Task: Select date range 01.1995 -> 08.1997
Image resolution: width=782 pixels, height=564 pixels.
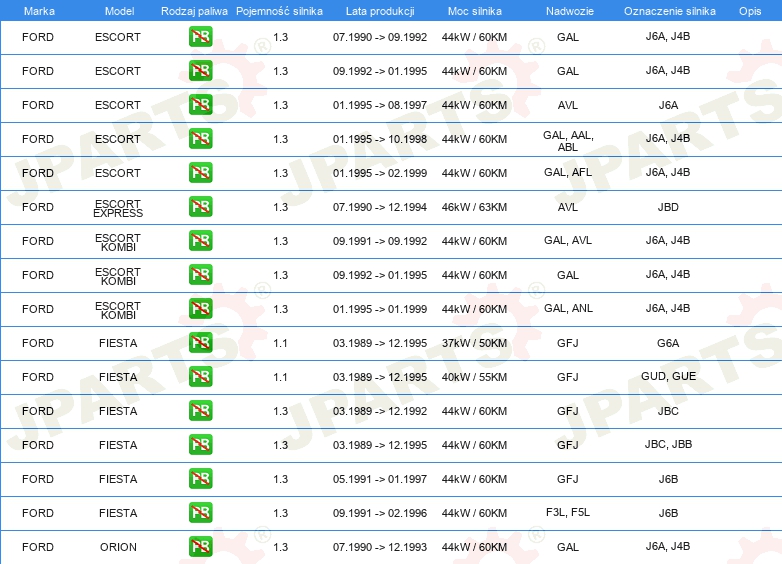Action: point(380,105)
